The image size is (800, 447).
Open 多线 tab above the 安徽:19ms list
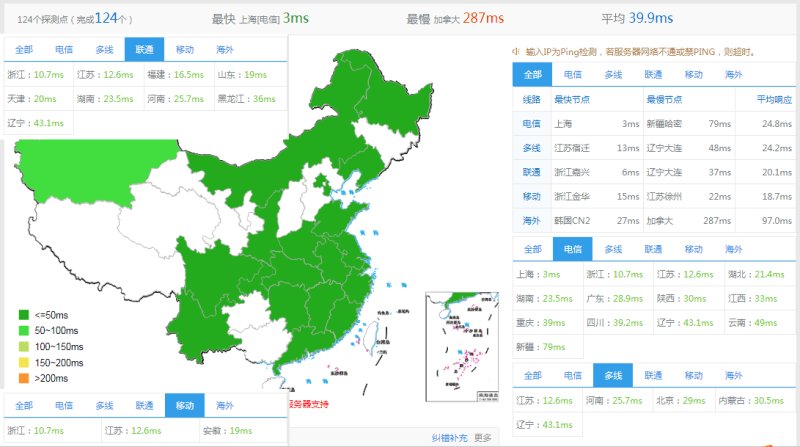[104, 406]
